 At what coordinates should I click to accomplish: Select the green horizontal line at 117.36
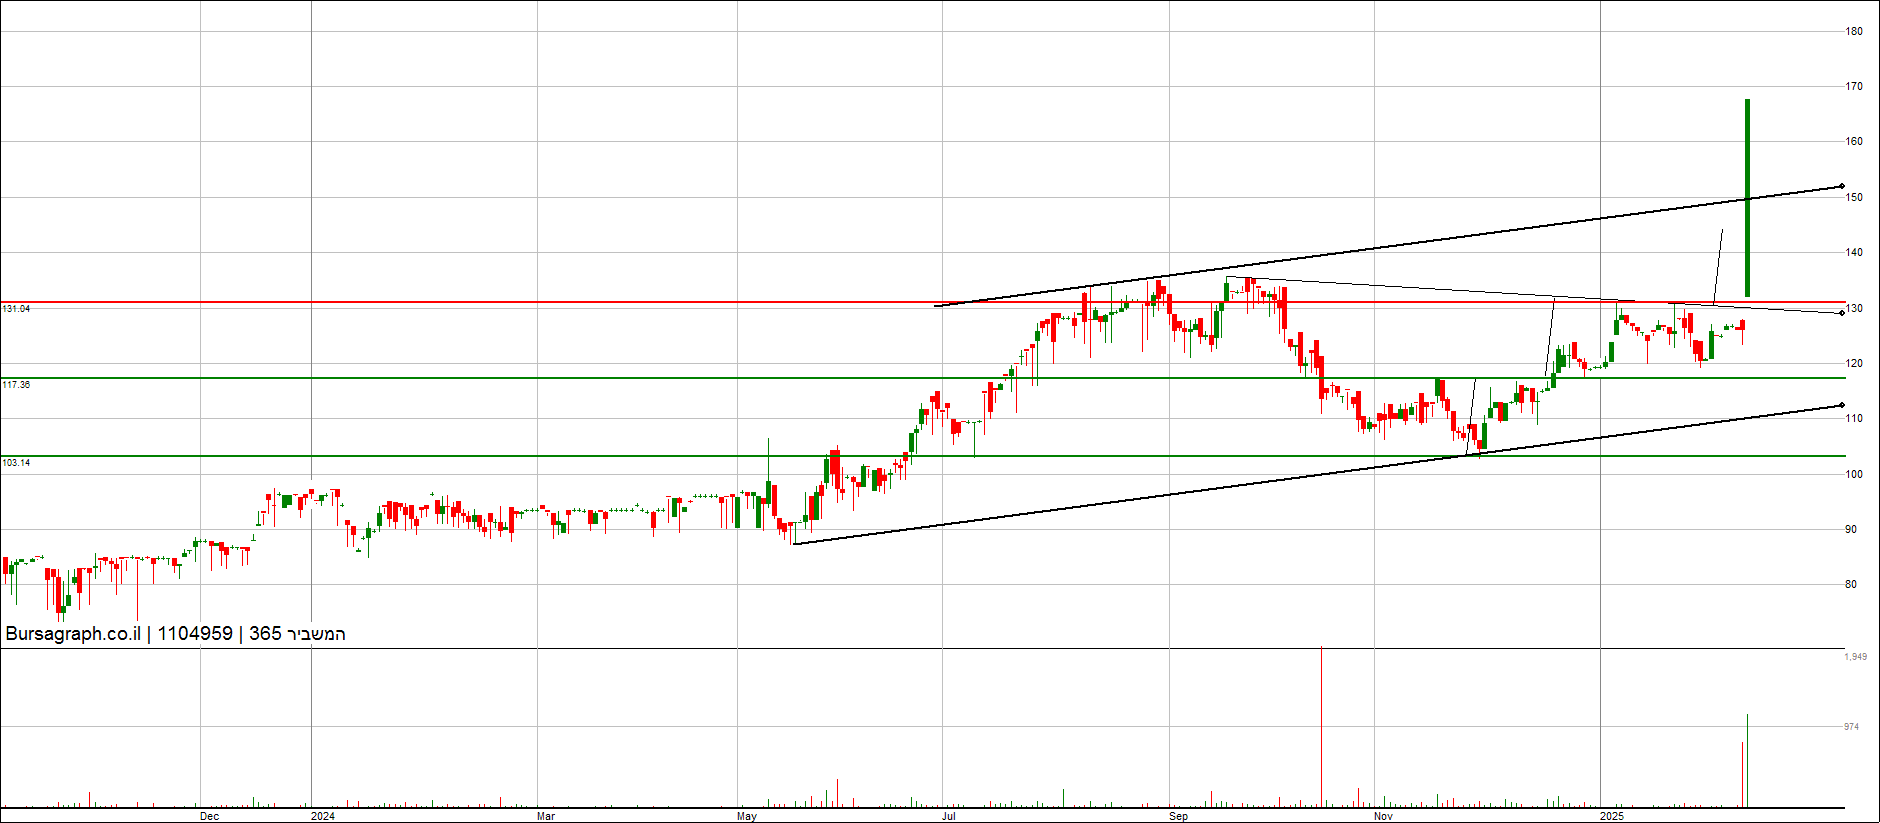pyautogui.click(x=922, y=378)
